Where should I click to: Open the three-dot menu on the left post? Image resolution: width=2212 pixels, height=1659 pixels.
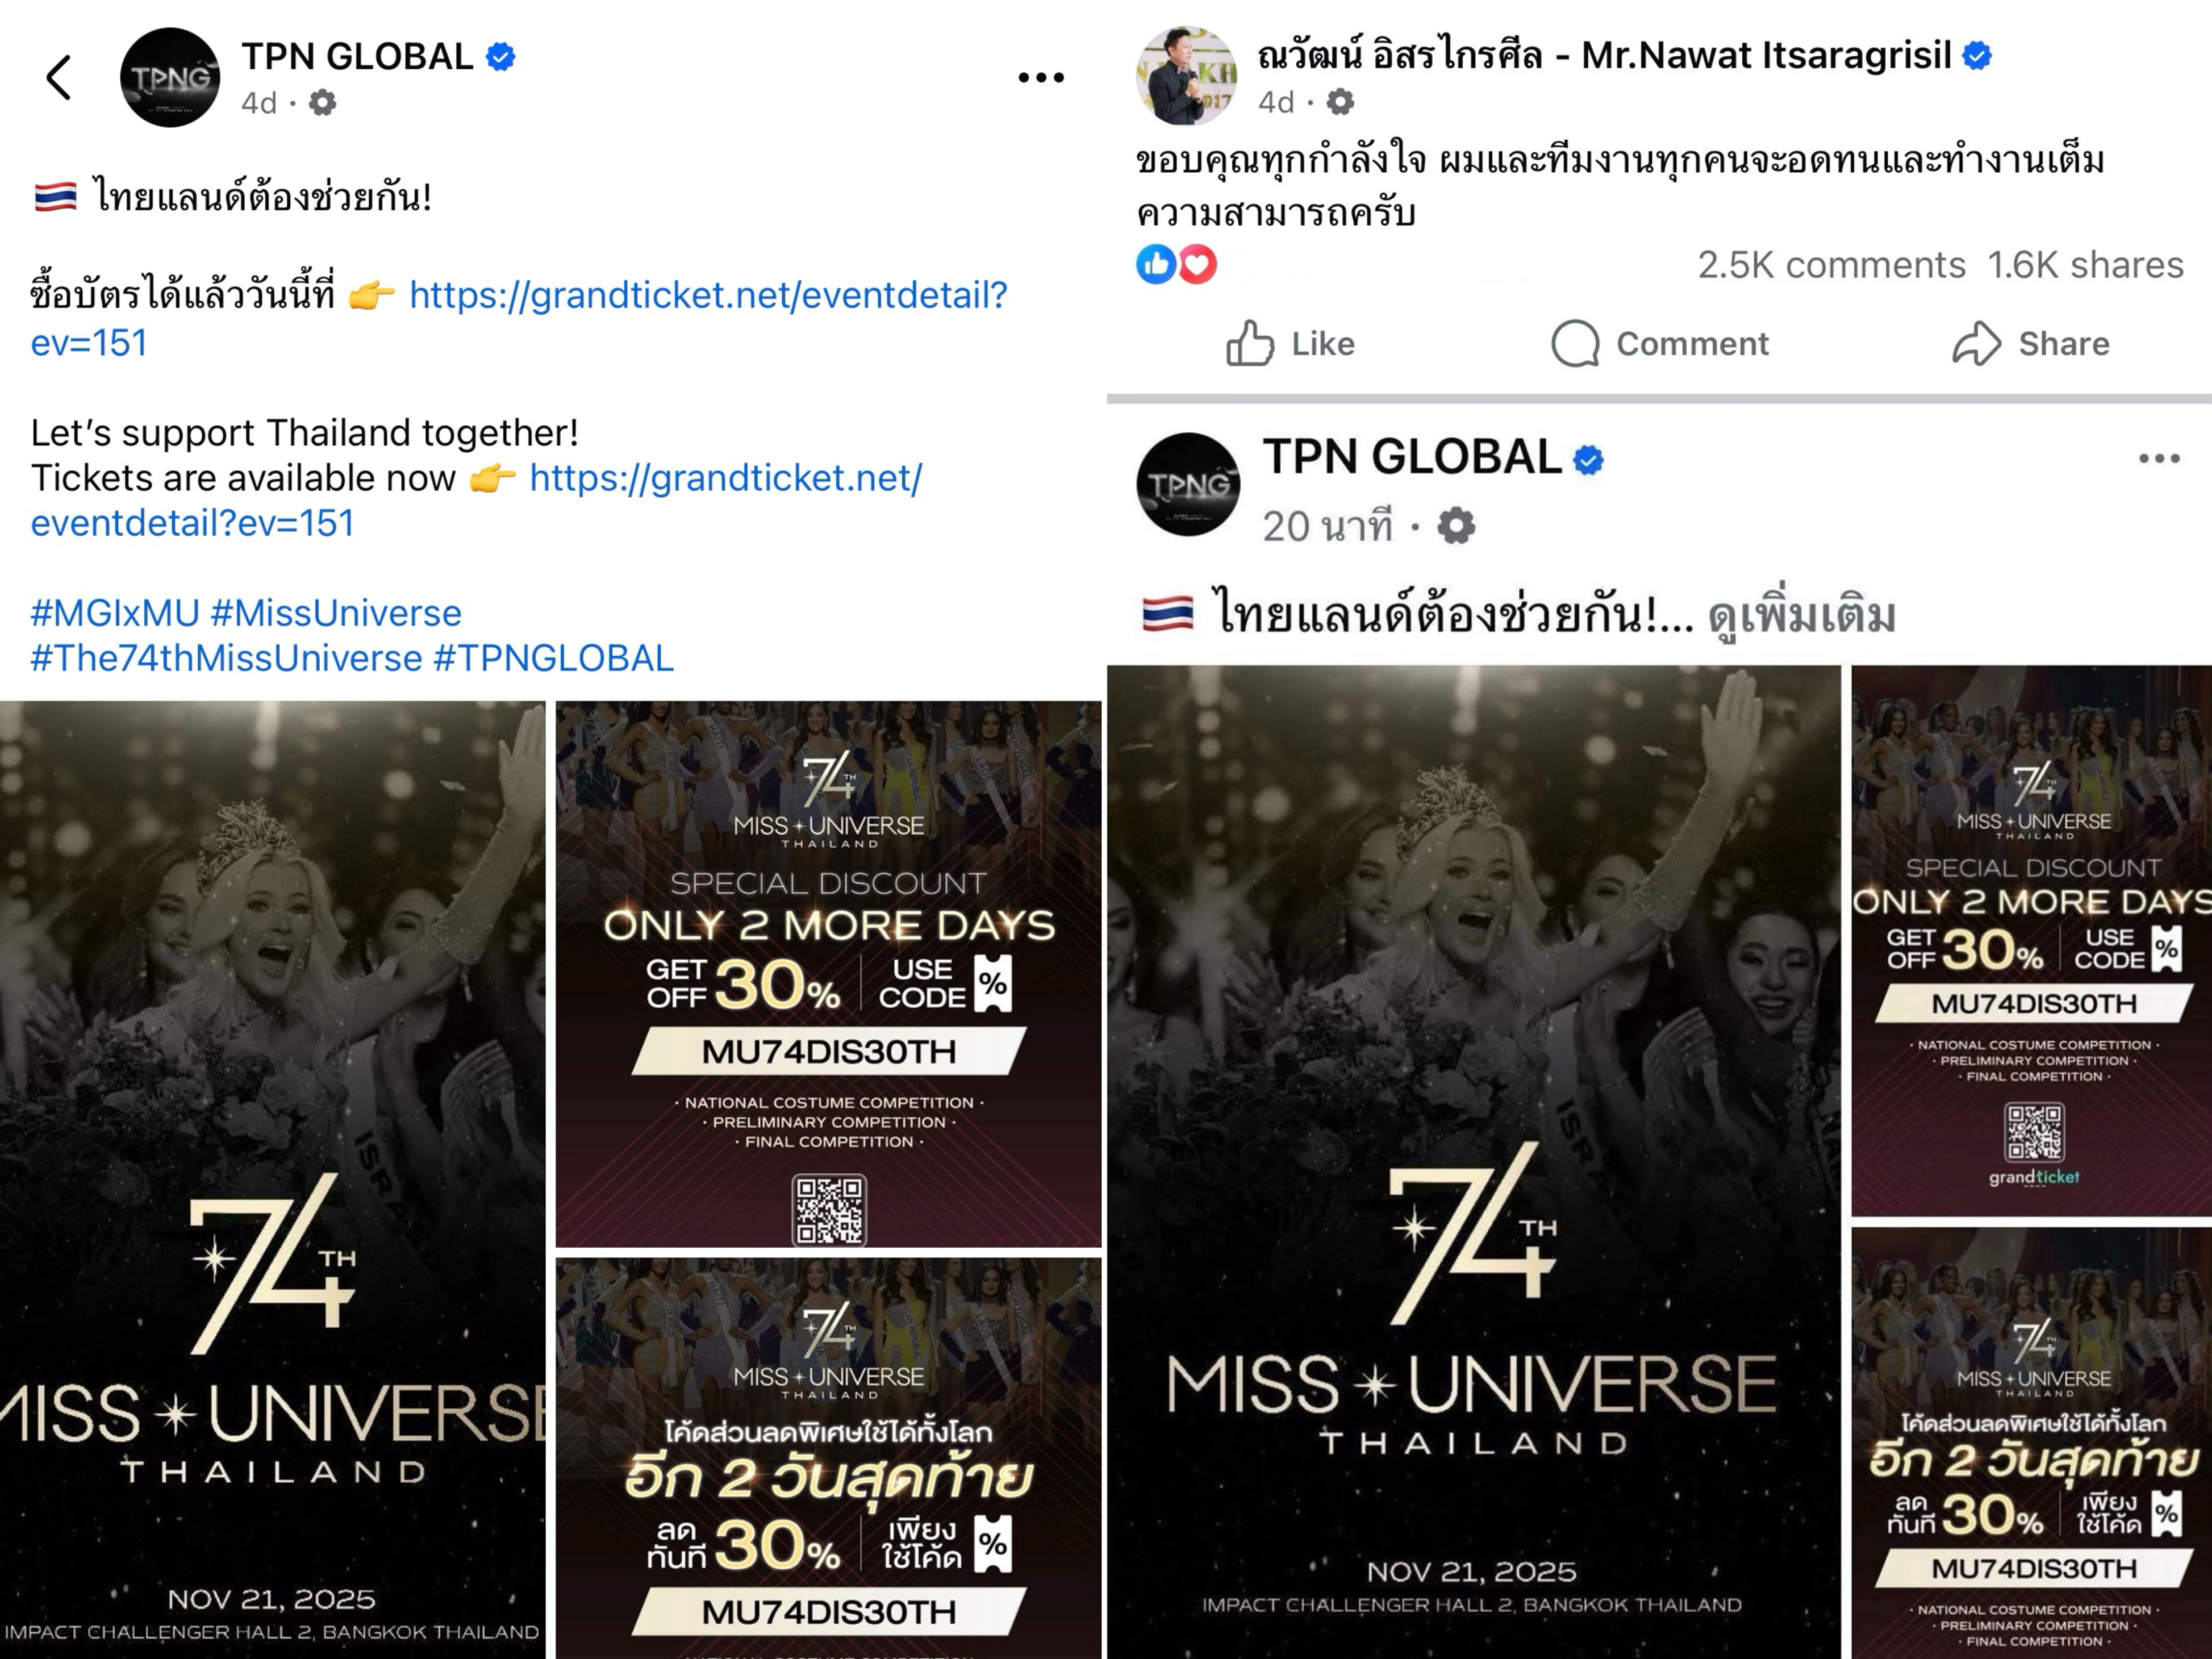[x=1041, y=77]
